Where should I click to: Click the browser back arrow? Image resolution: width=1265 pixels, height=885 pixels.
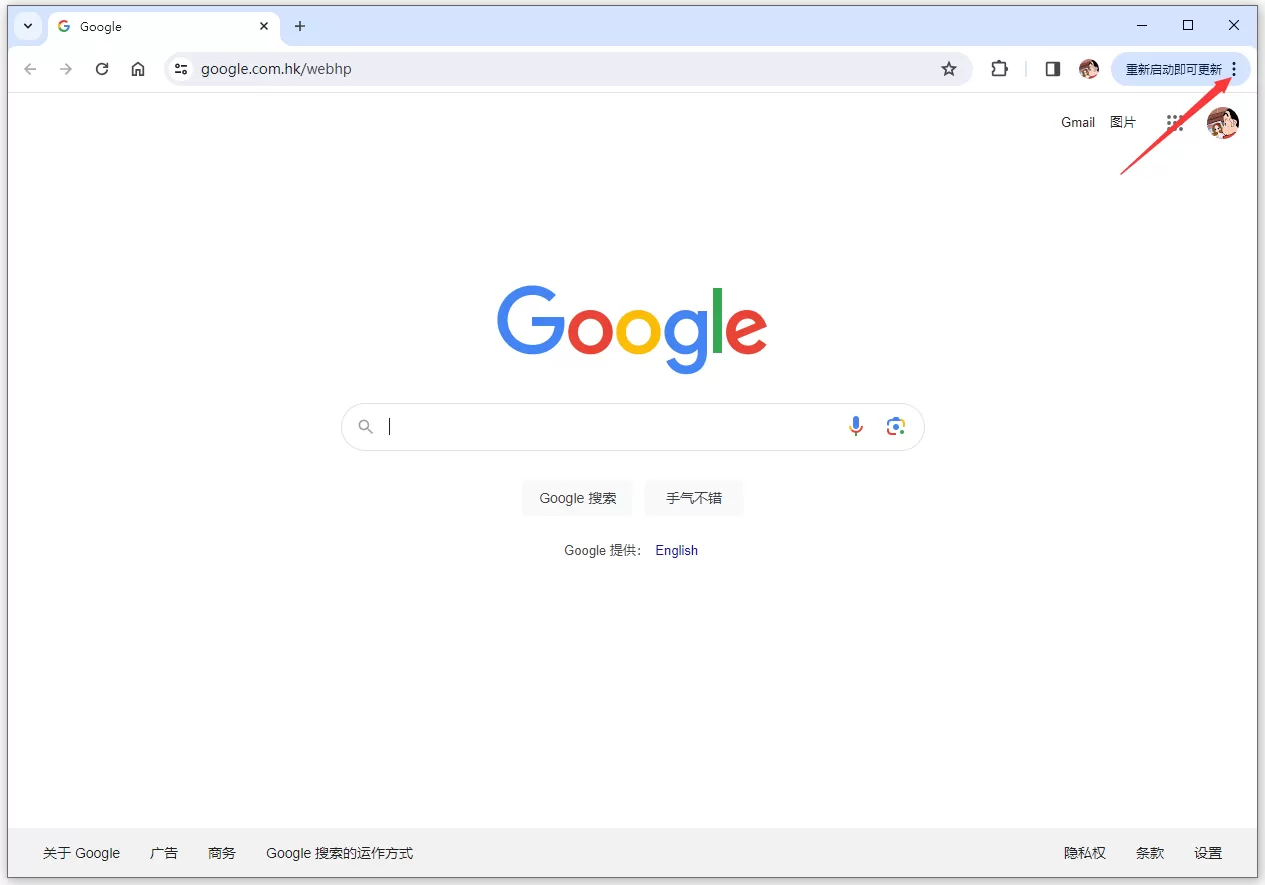[30, 69]
